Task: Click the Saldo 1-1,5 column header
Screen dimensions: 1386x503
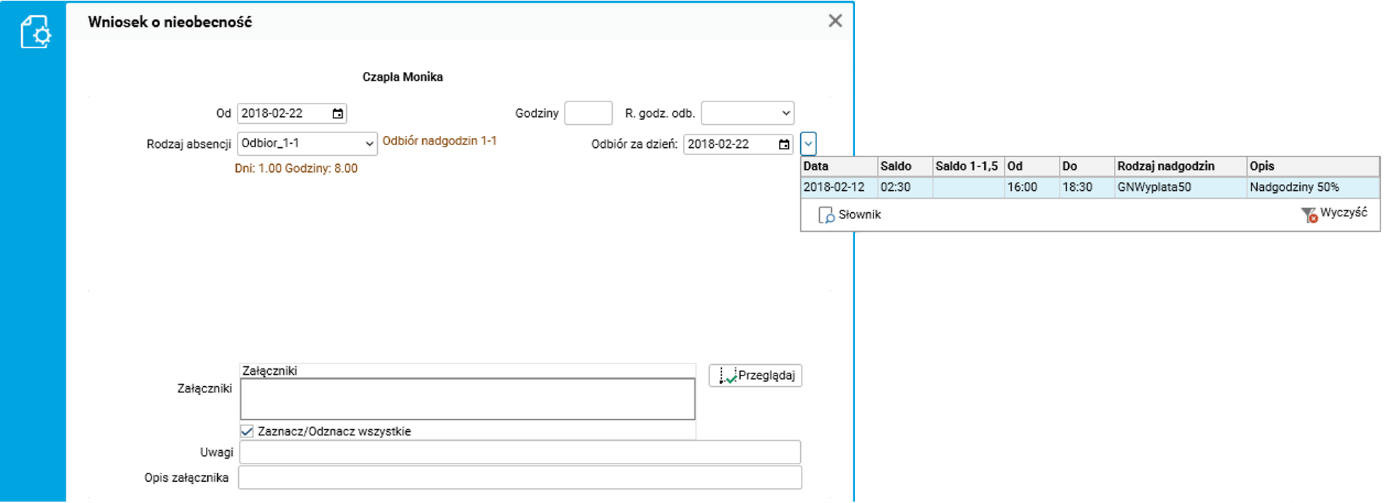Action: (x=967, y=166)
